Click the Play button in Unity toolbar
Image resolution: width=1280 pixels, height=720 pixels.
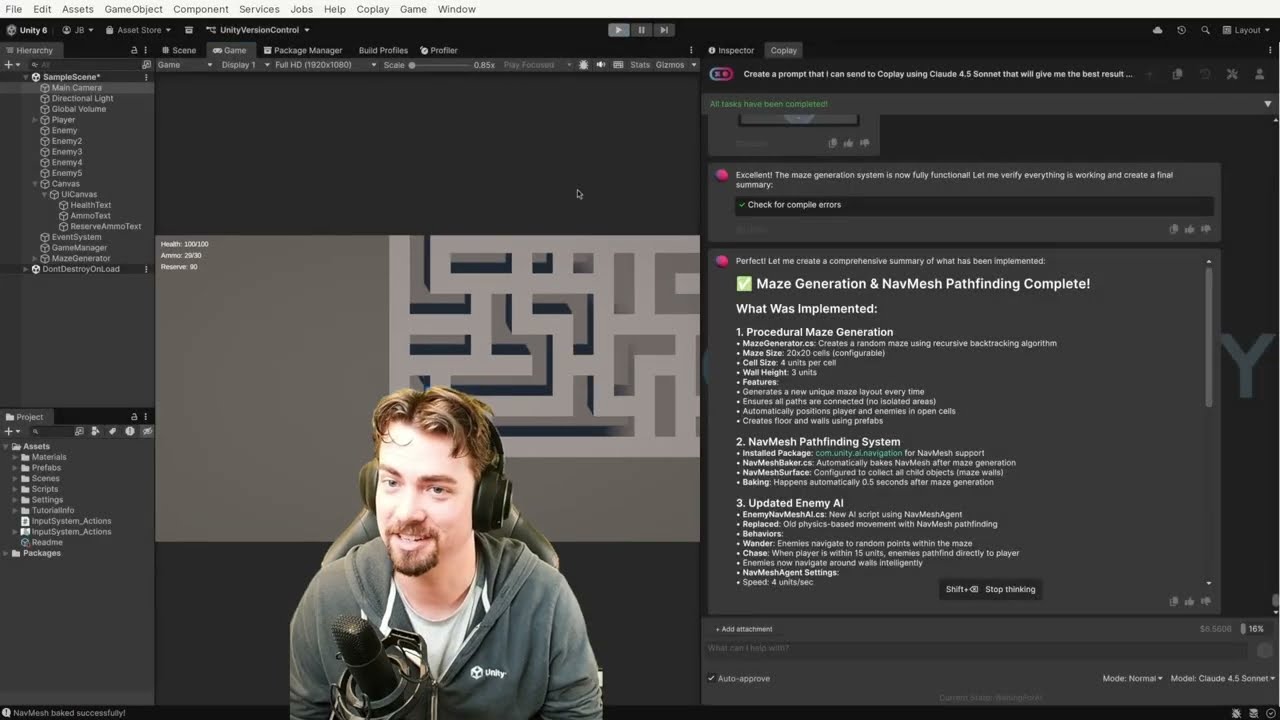click(619, 30)
